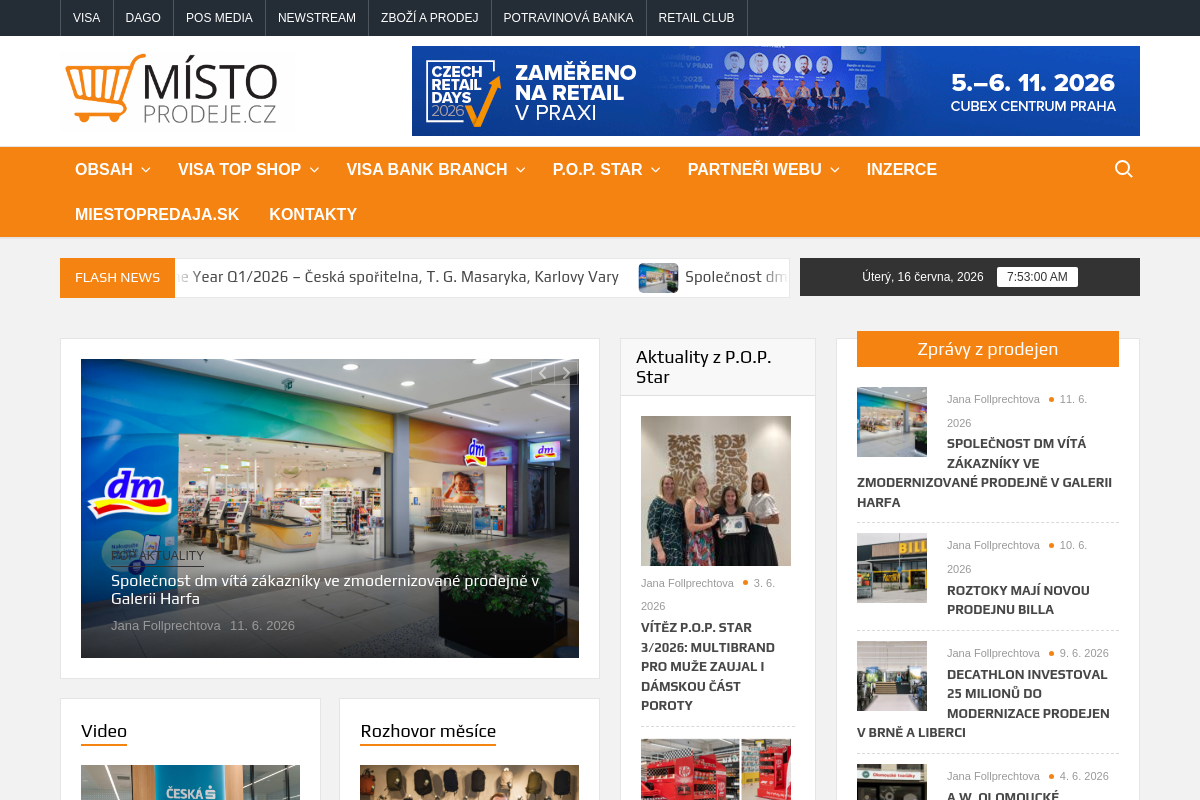The image size is (1200, 800).
Task: Open Billa store thumbnail in sidebar
Action: (892, 568)
